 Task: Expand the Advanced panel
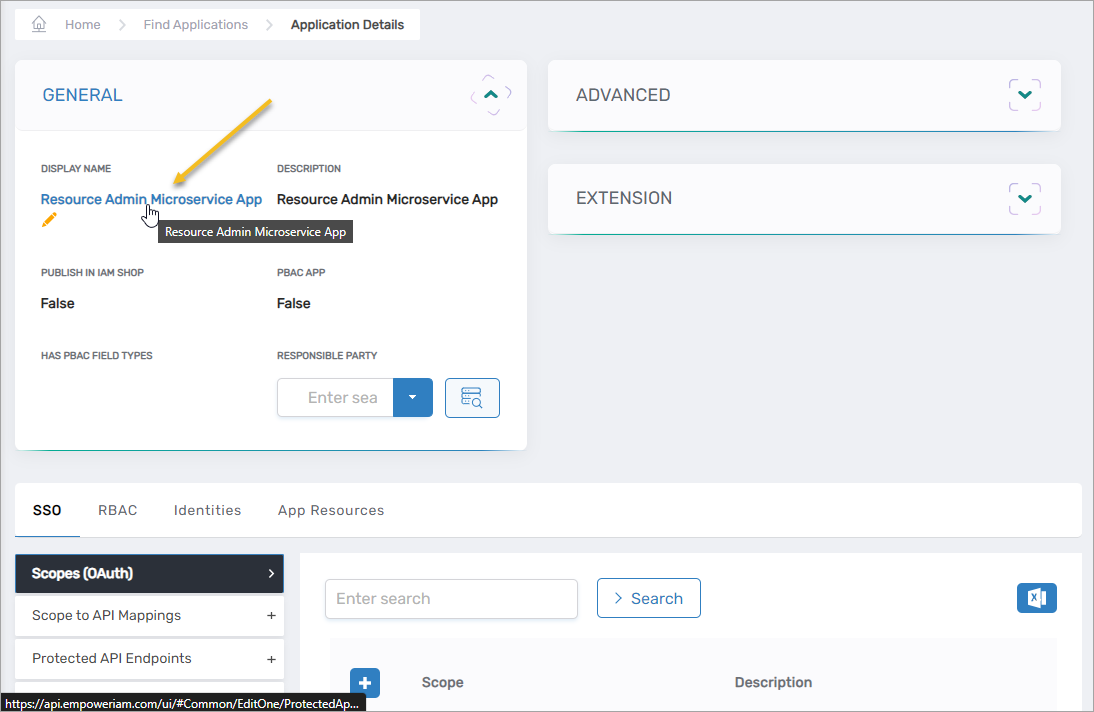click(x=1024, y=95)
